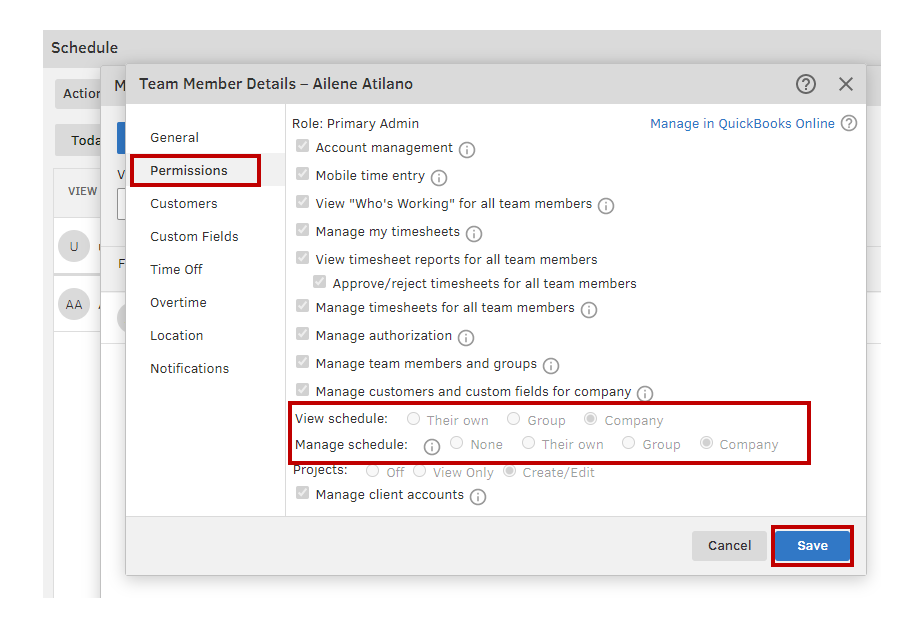The height and width of the screenshot is (619, 913).
Task: Toggle Mobile time entry checkbox
Action: coord(302,174)
